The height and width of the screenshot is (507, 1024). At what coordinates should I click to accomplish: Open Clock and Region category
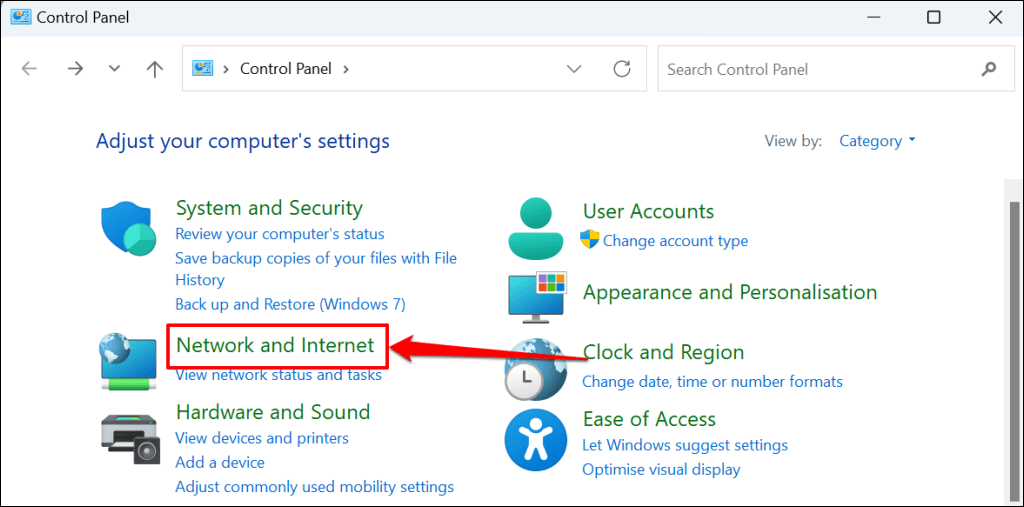click(x=663, y=353)
